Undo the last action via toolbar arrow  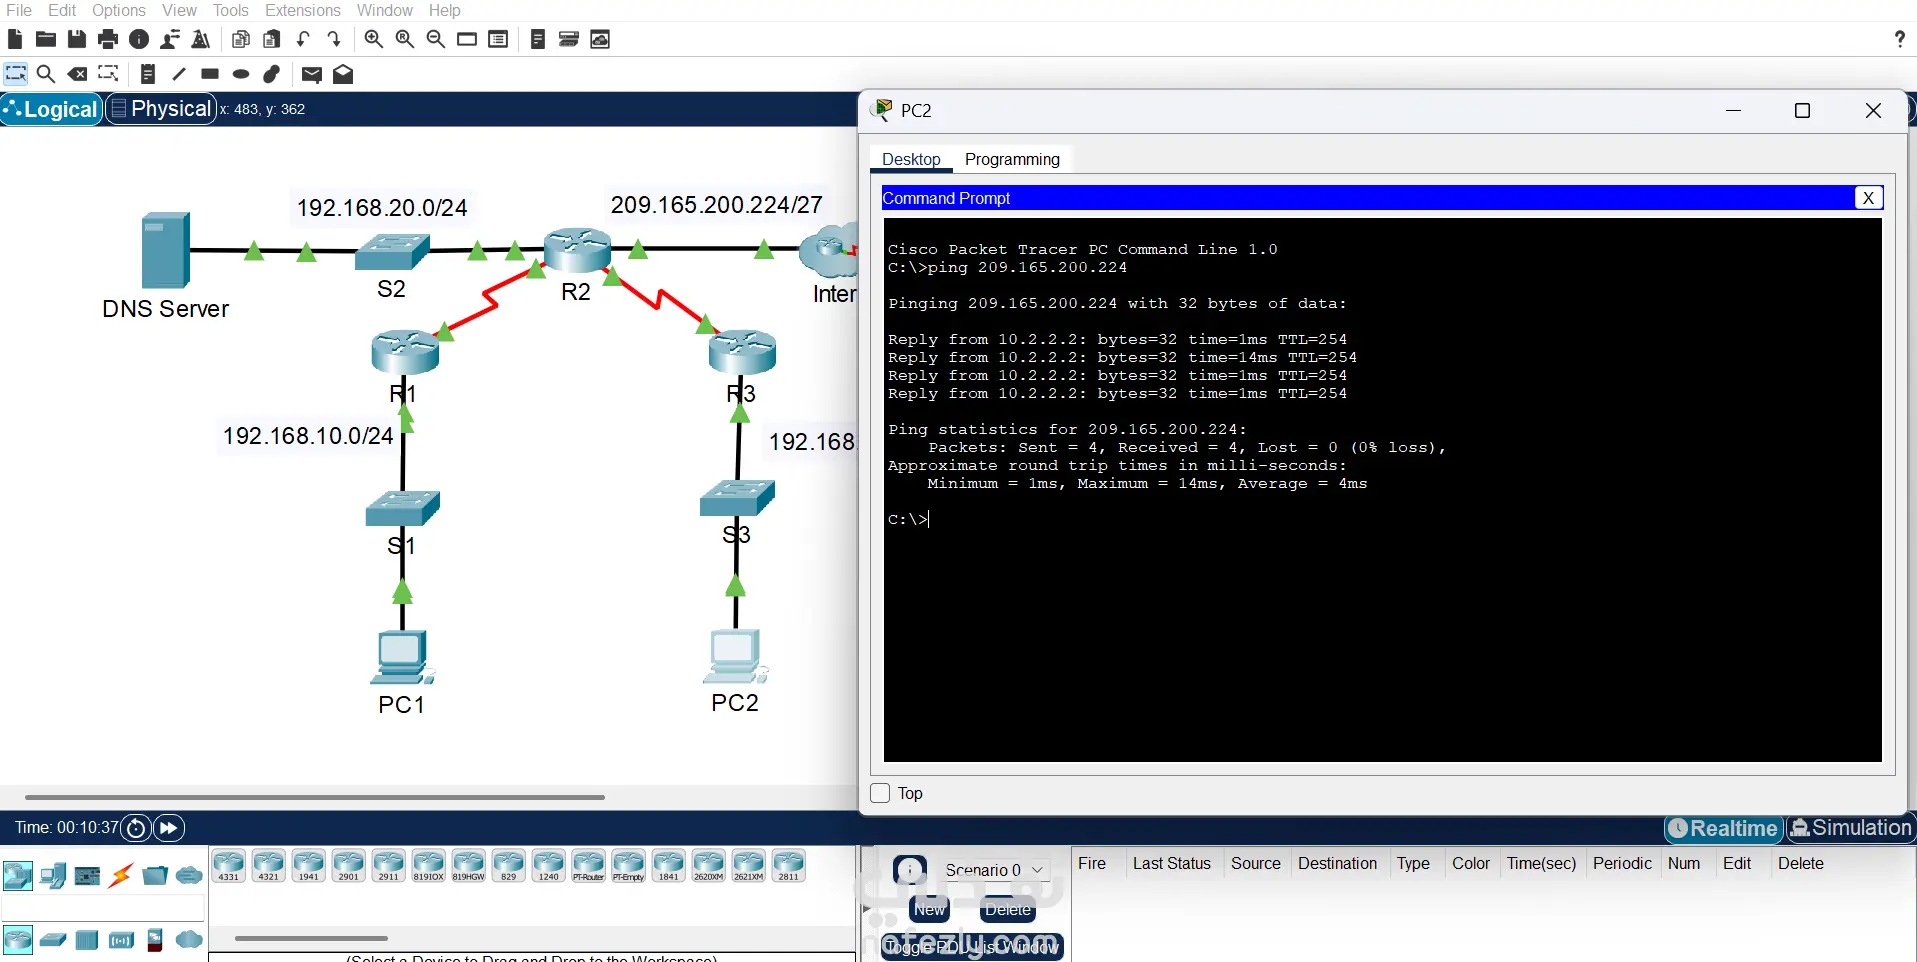303,39
